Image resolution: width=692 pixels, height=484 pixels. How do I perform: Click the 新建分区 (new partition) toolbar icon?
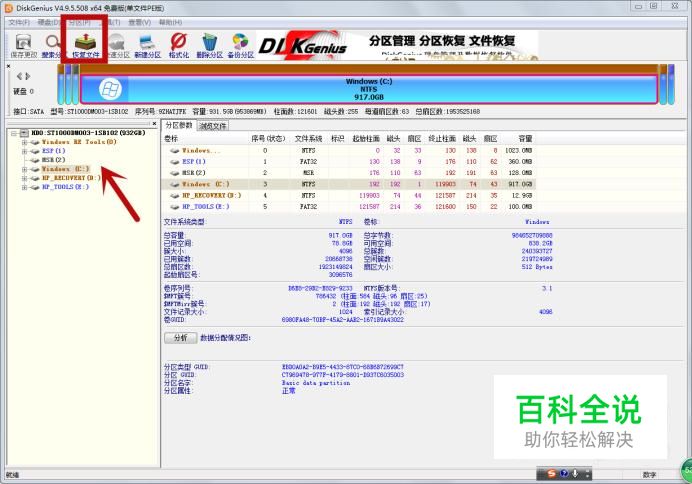pos(147,42)
